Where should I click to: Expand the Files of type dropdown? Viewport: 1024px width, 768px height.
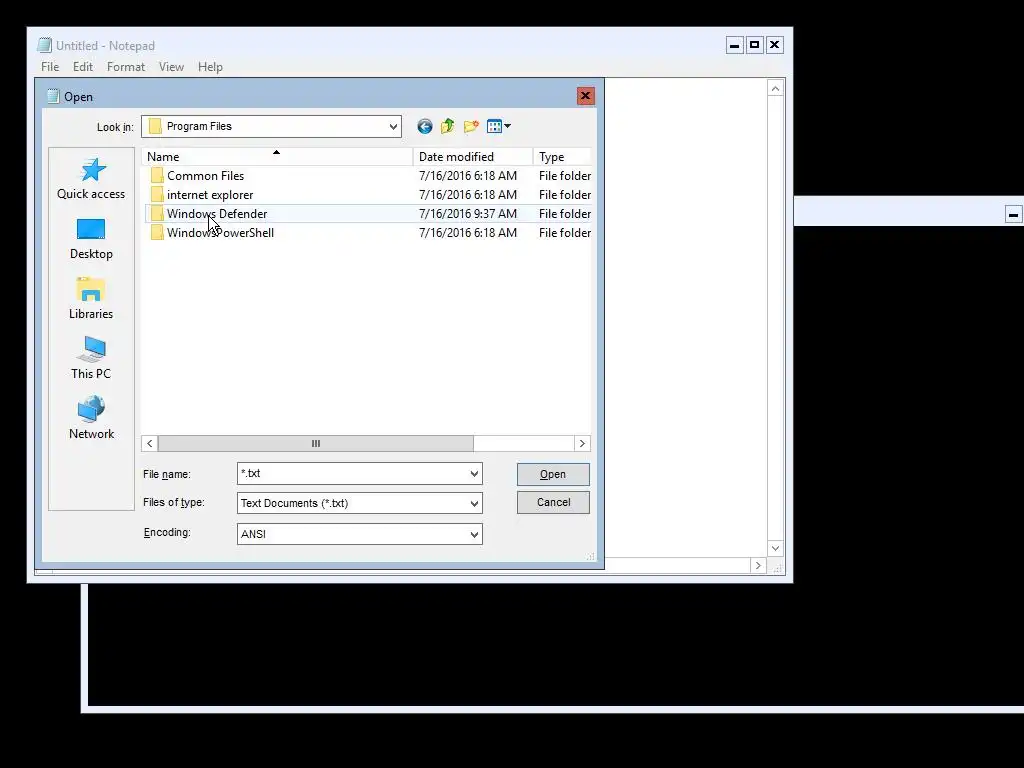(474, 504)
